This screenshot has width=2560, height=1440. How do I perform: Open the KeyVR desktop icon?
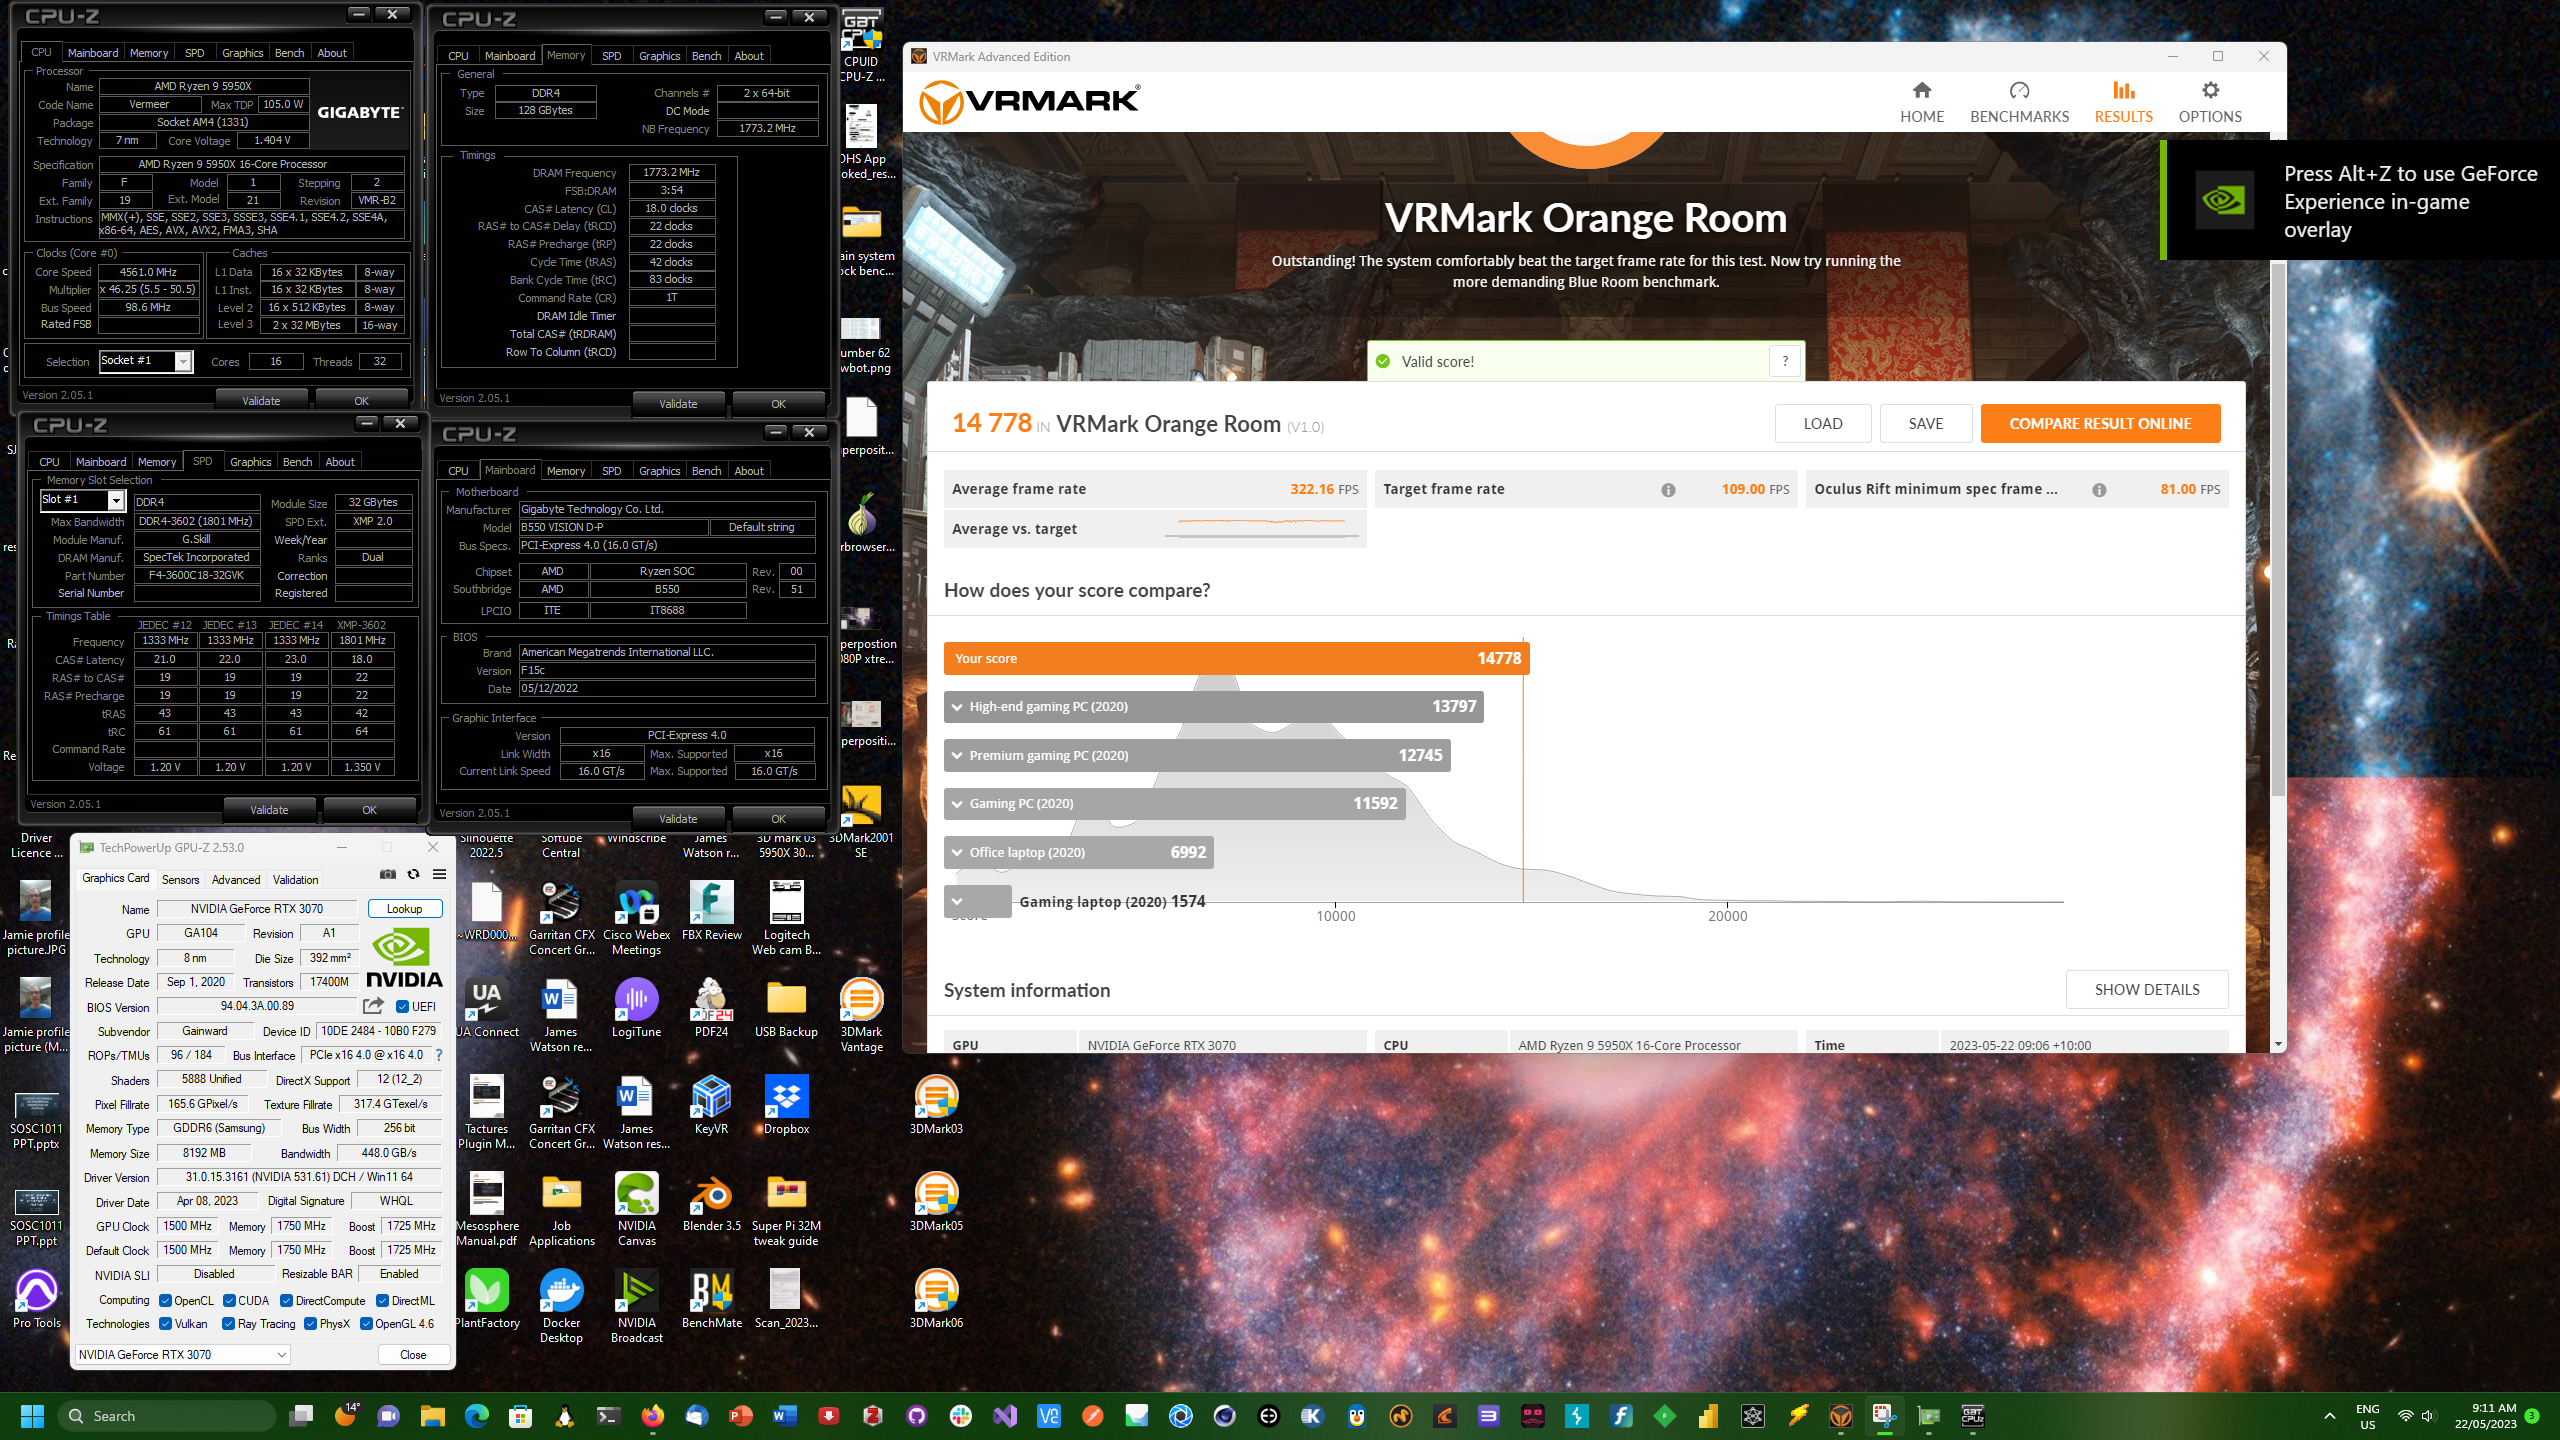[711, 1105]
